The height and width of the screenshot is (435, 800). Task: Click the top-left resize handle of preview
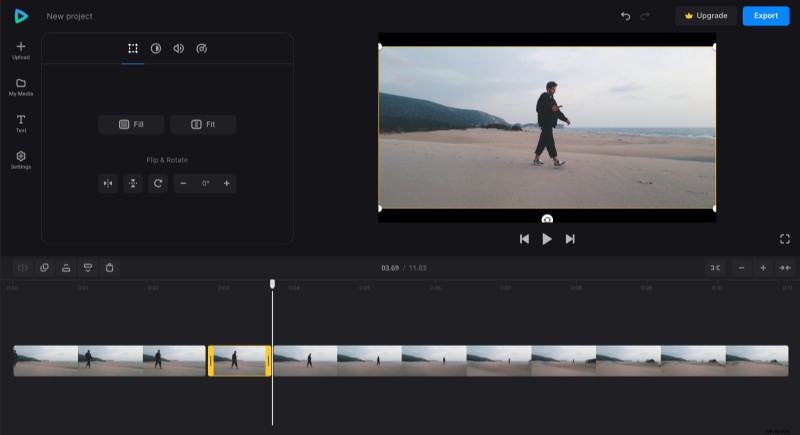380,46
